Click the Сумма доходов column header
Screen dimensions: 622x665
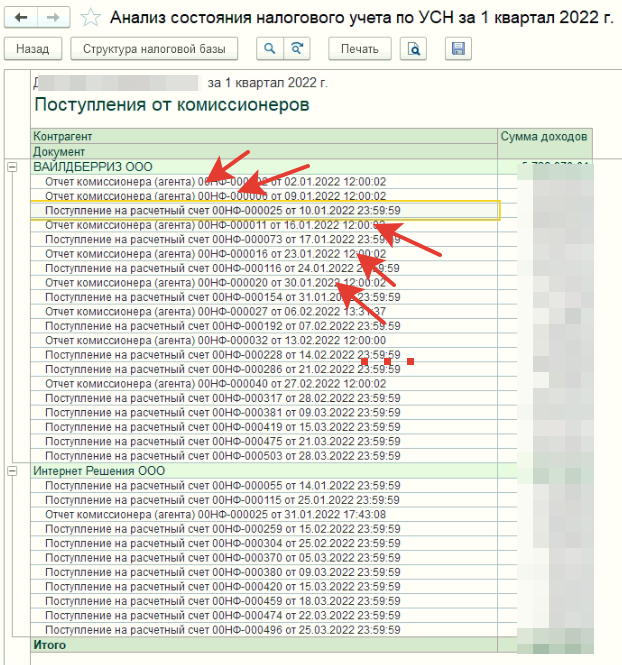coord(545,136)
